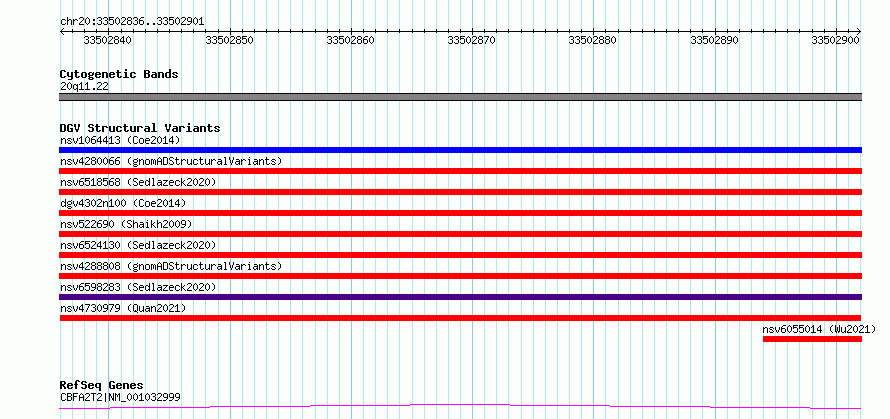The image size is (890, 419).
Task: Select the red nsv4730979 variant bar
Action: click(460, 318)
